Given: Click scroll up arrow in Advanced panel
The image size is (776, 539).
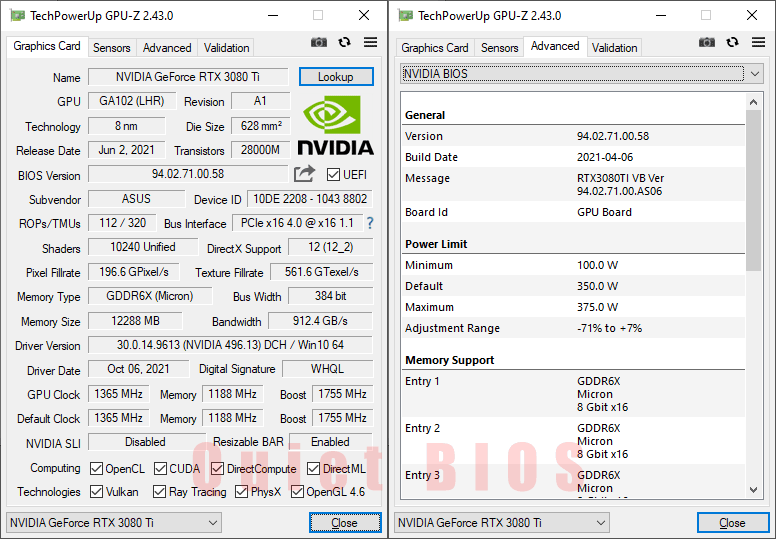Looking at the screenshot, I should pos(753,102).
